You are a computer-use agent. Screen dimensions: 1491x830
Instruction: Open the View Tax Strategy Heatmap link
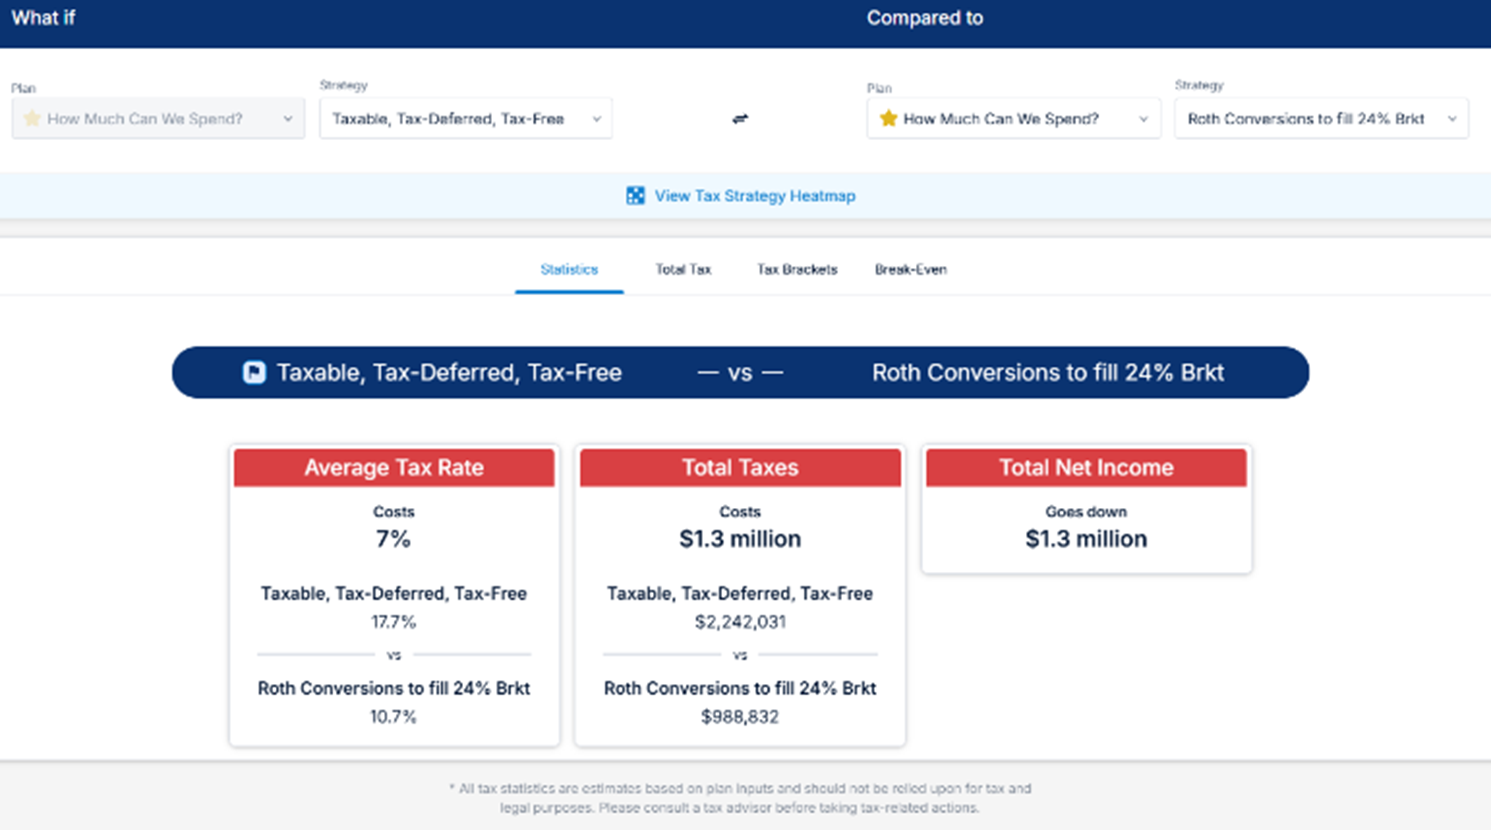pos(754,196)
